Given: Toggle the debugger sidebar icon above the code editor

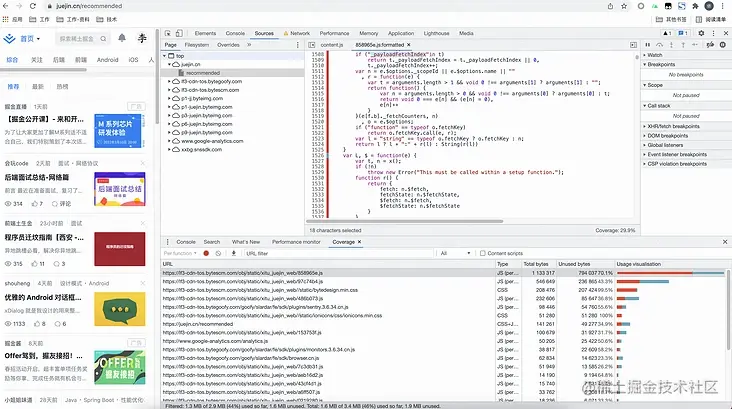Looking at the screenshot, I should (x=633, y=45).
